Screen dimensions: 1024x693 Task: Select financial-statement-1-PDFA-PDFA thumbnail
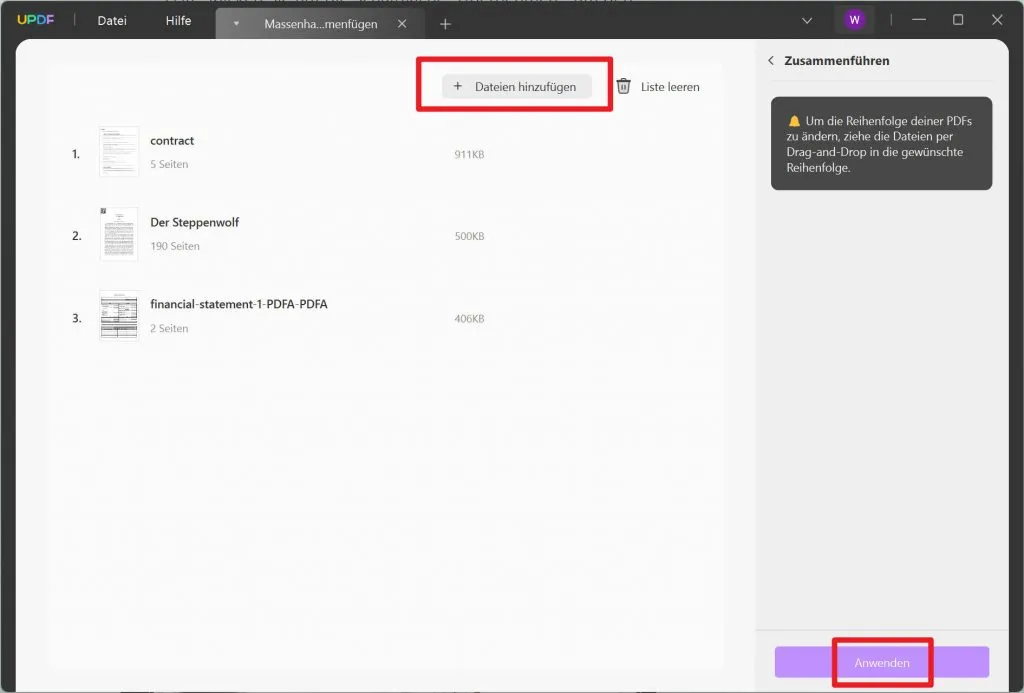(119, 316)
